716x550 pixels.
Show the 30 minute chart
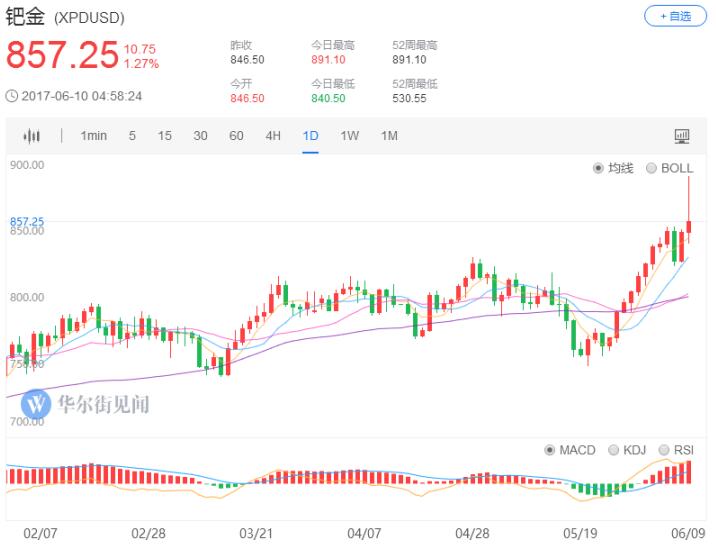(x=200, y=136)
